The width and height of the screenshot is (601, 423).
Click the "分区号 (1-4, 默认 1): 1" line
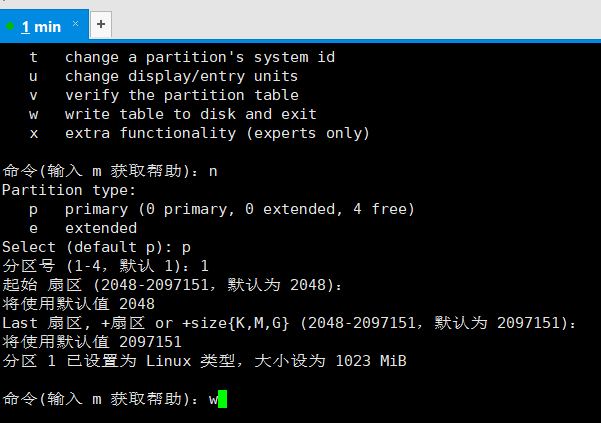tap(105, 266)
